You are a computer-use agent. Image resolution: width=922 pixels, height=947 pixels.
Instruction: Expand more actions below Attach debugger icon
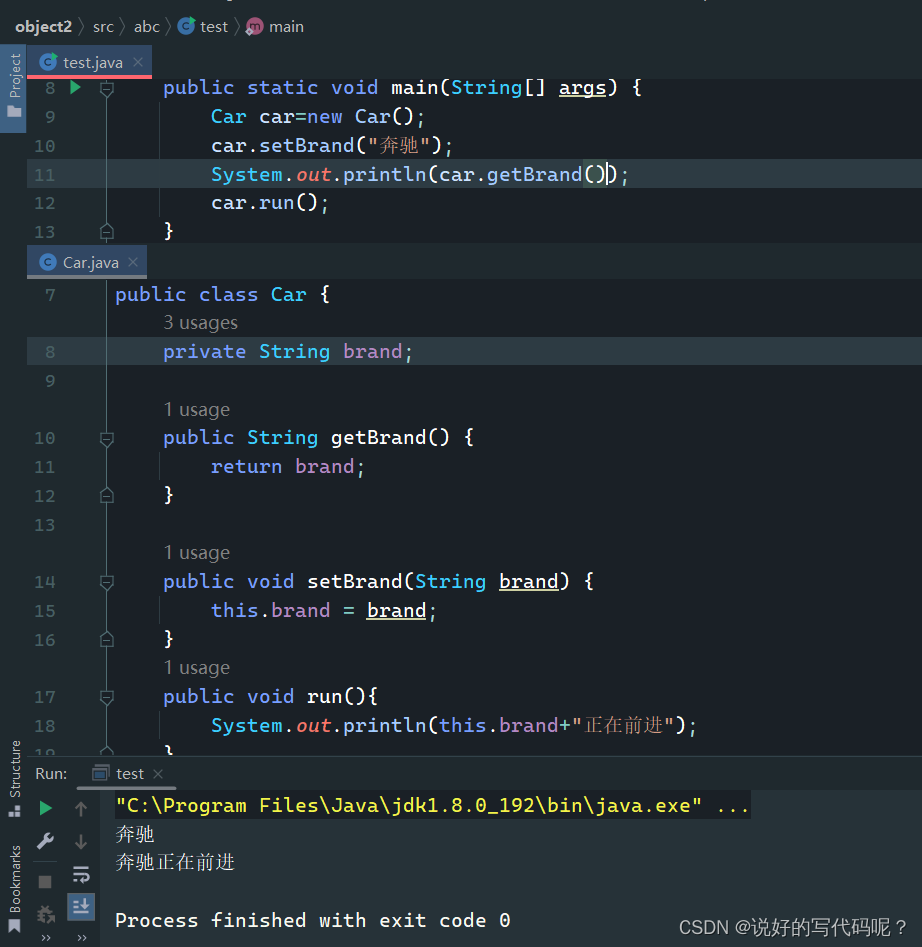point(46,938)
